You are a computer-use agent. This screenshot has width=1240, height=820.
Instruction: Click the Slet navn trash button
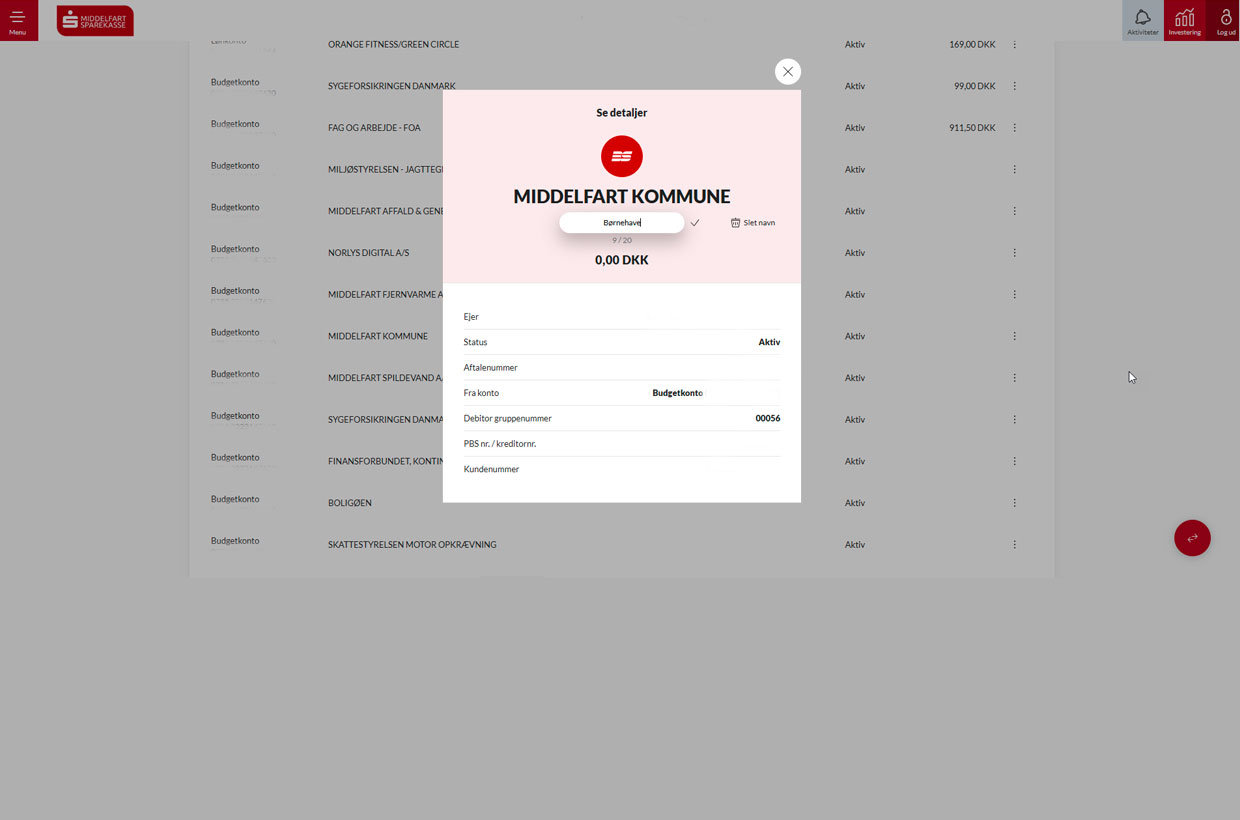[x=753, y=223]
